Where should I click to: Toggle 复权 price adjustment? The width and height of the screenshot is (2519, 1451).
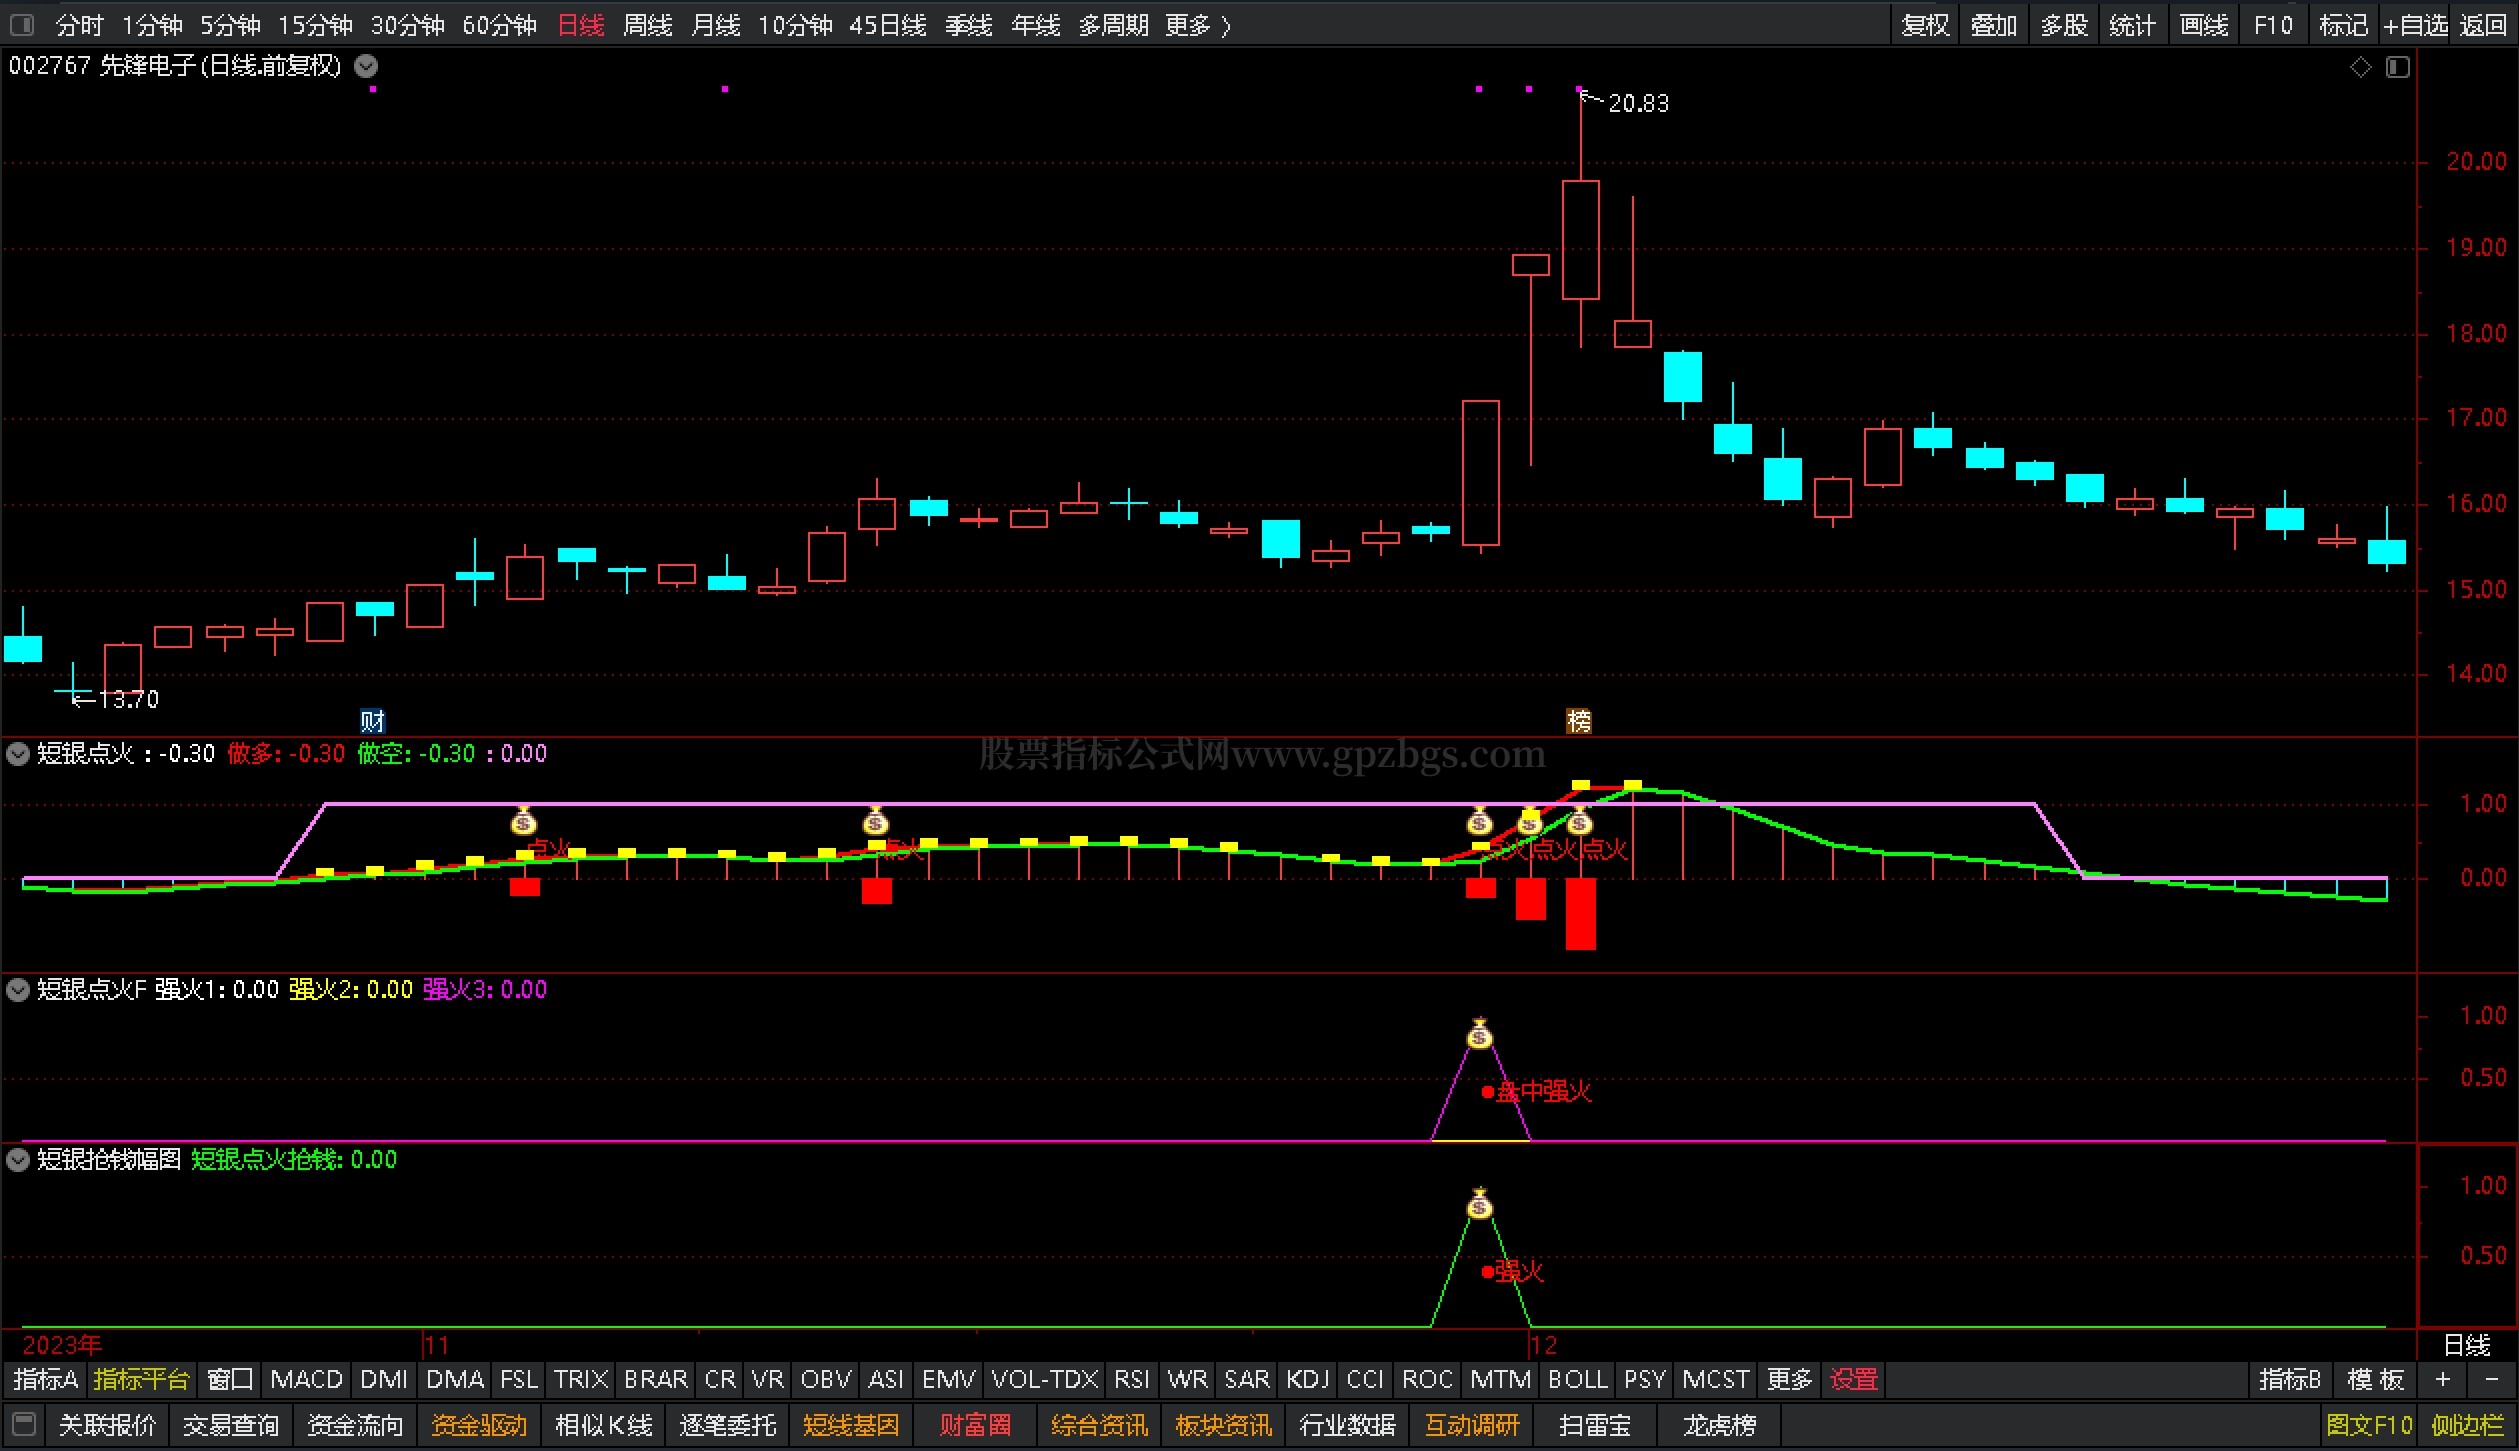click(x=1925, y=25)
